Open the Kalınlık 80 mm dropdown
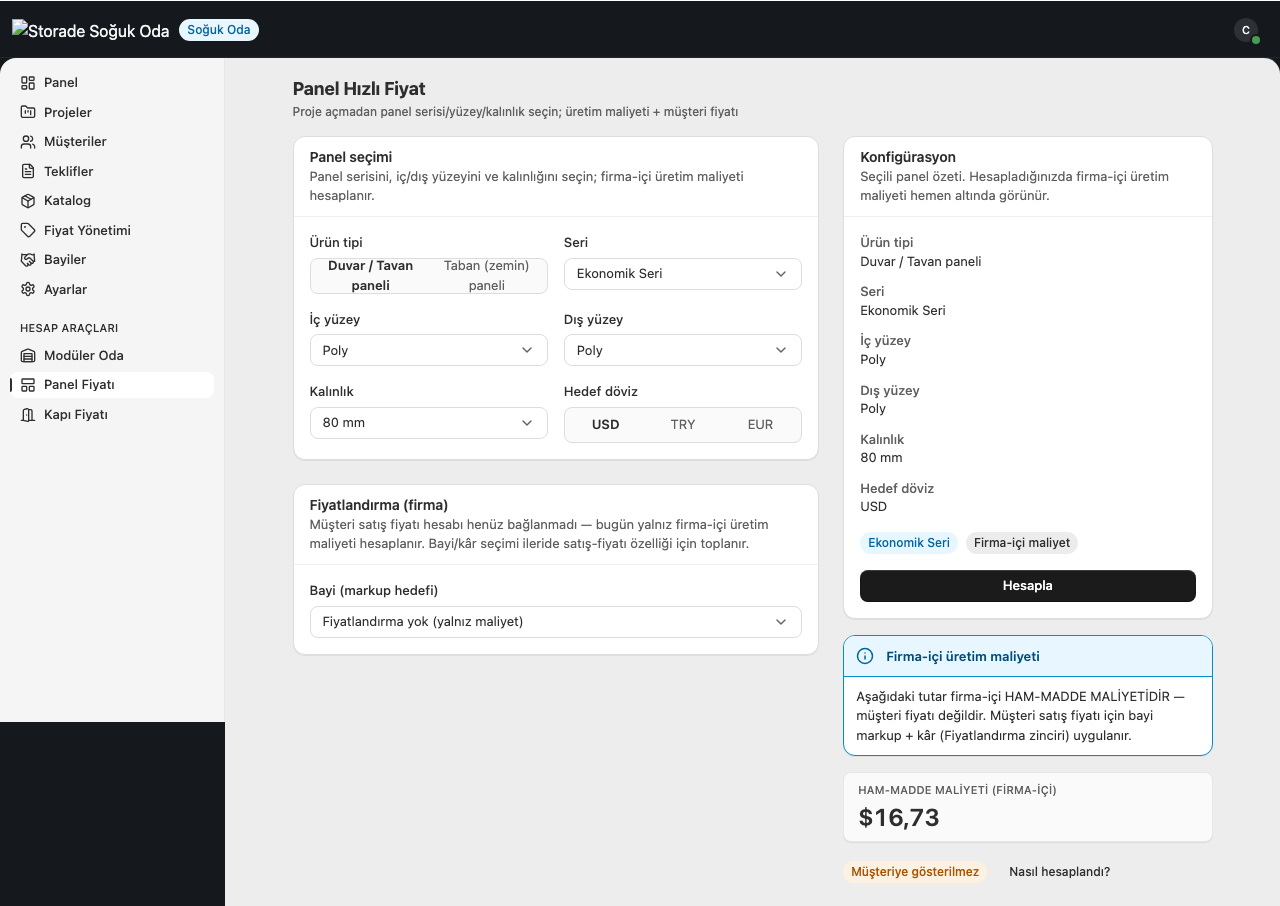The width and height of the screenshot is (1280, 906). point(429,423)
